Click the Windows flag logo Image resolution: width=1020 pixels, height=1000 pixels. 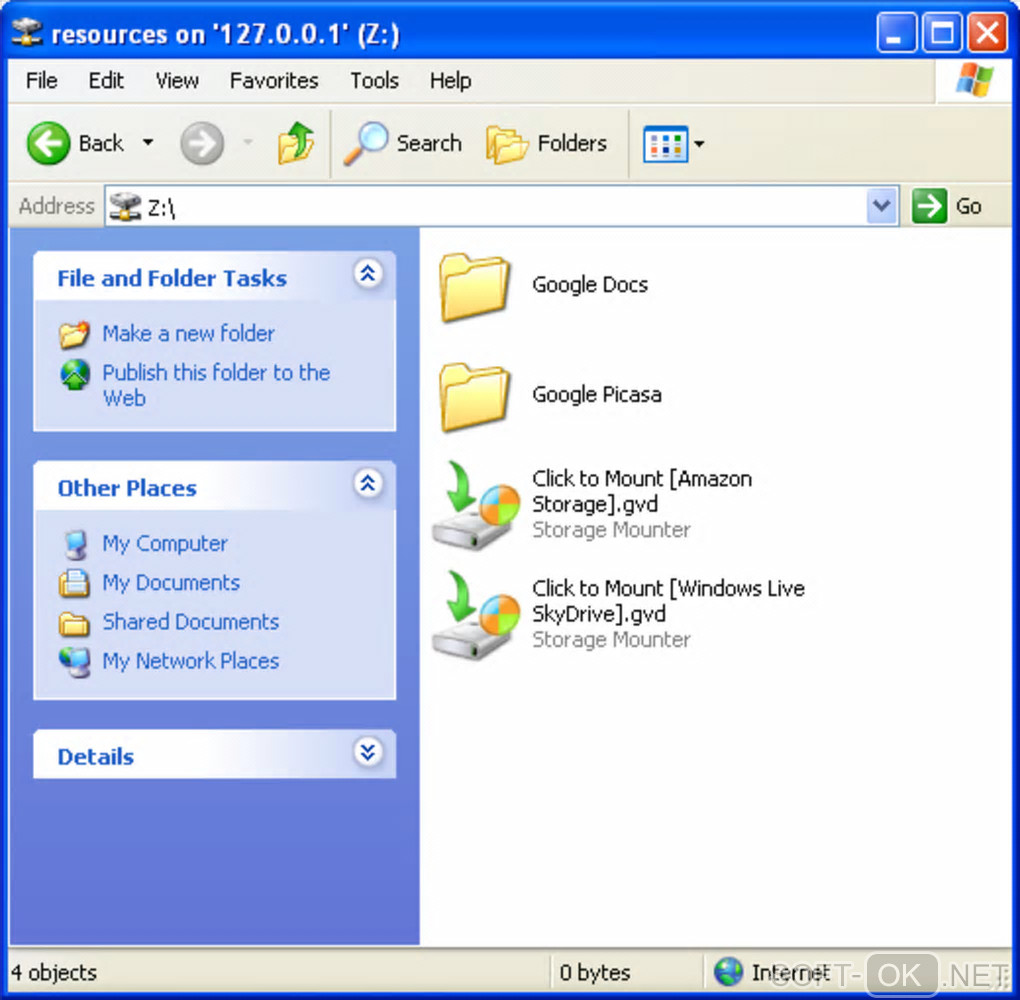tap(974, 80)
